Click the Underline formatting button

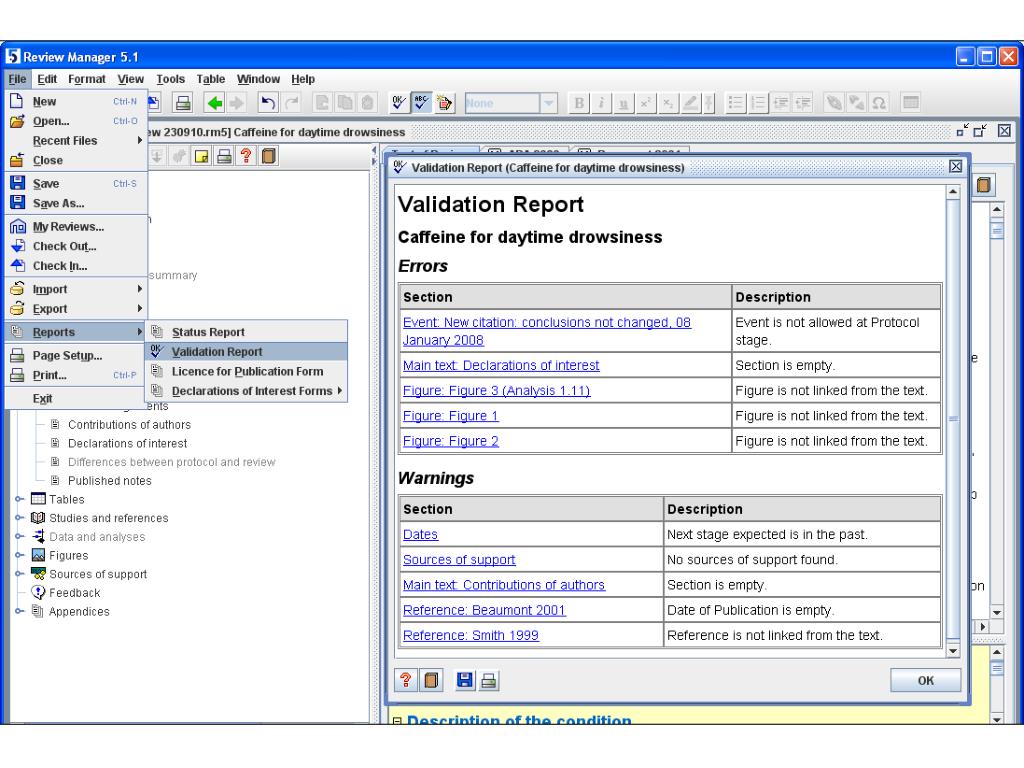[624, 103]
